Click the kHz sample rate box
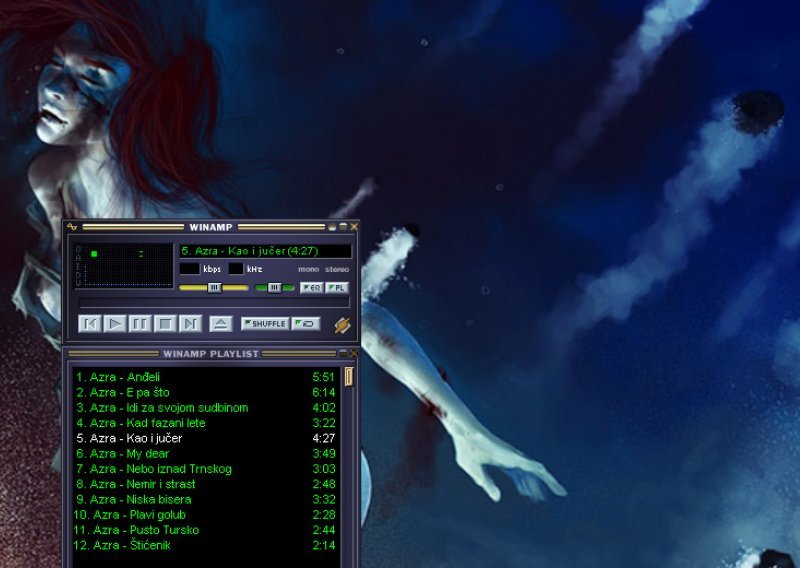Image resolution: width=800 pixels, height=568 pixels. click(236, 268)
